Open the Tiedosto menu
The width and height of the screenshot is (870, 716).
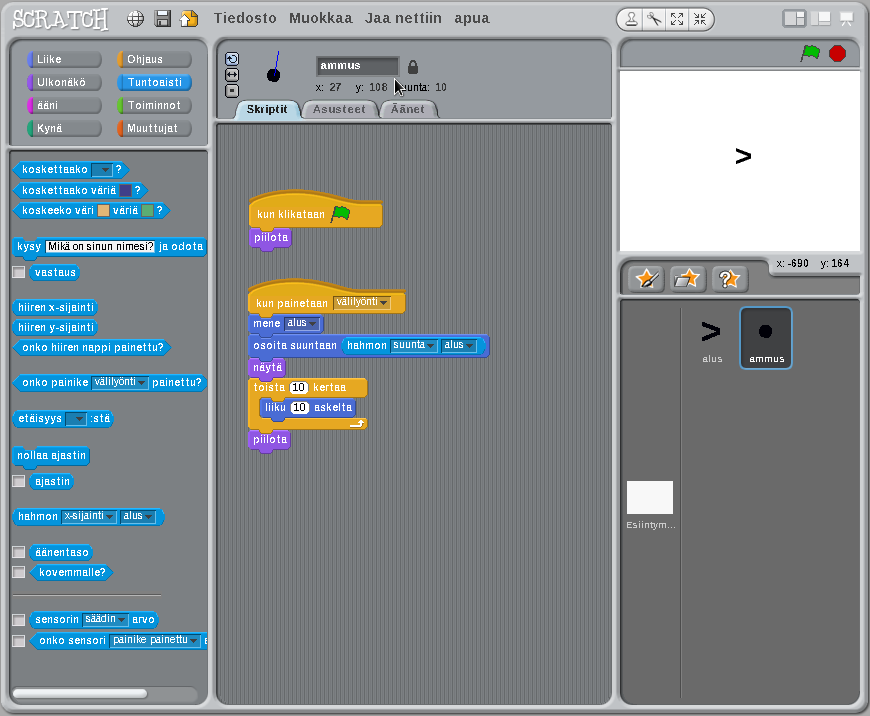click(246, 18)
